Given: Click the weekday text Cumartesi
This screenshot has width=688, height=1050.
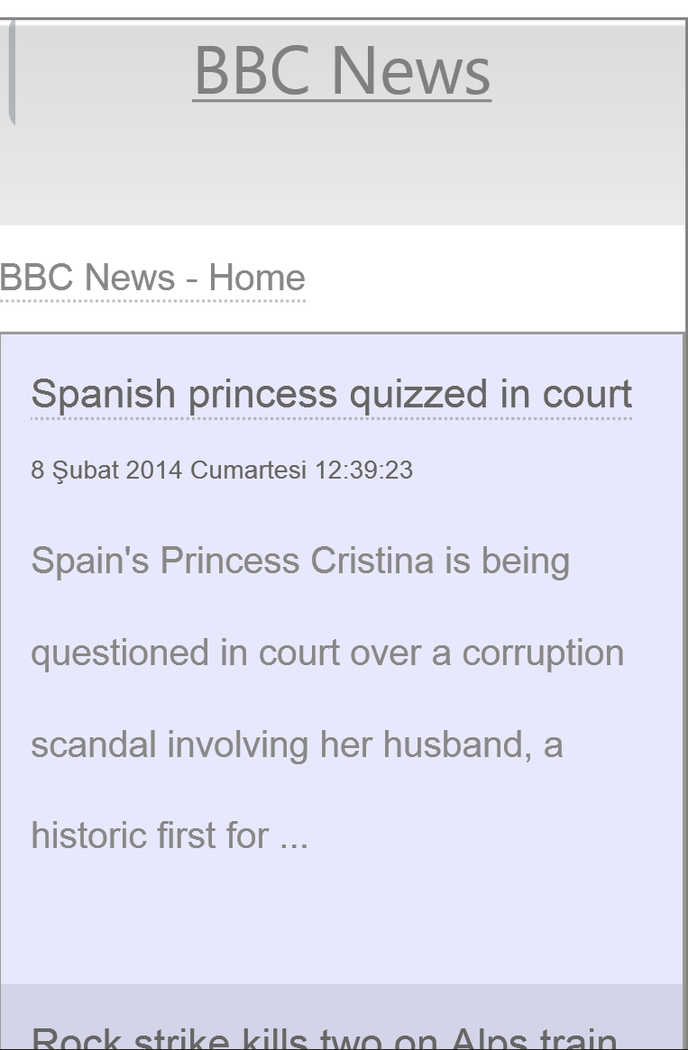Looking at the screenshot, I should (x=248, y=470).
